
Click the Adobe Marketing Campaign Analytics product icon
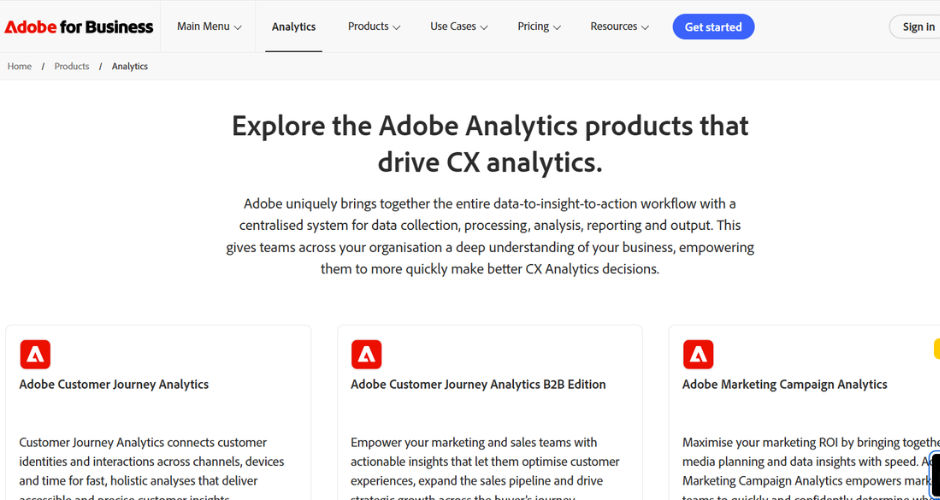(698, 354)
